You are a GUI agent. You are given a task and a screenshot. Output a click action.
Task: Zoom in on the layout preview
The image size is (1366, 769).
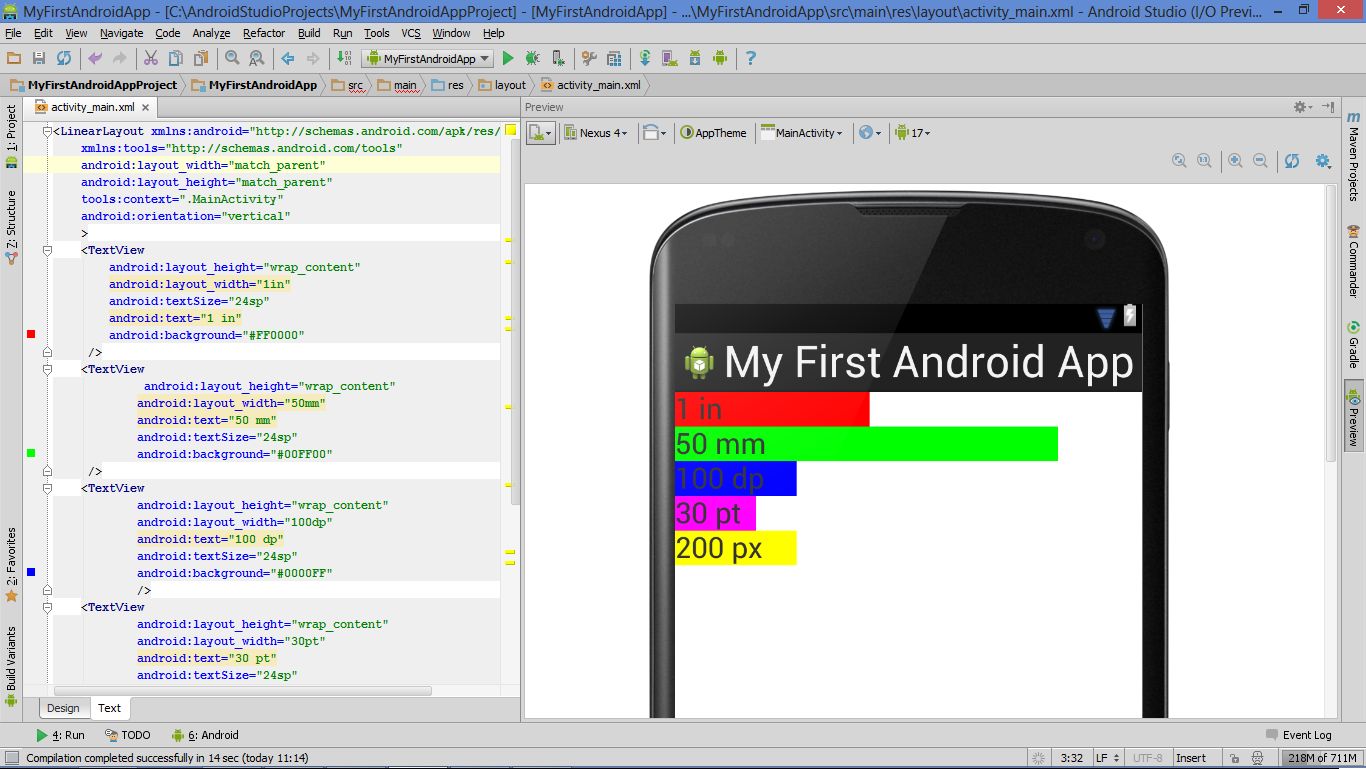coord(1236,160)
